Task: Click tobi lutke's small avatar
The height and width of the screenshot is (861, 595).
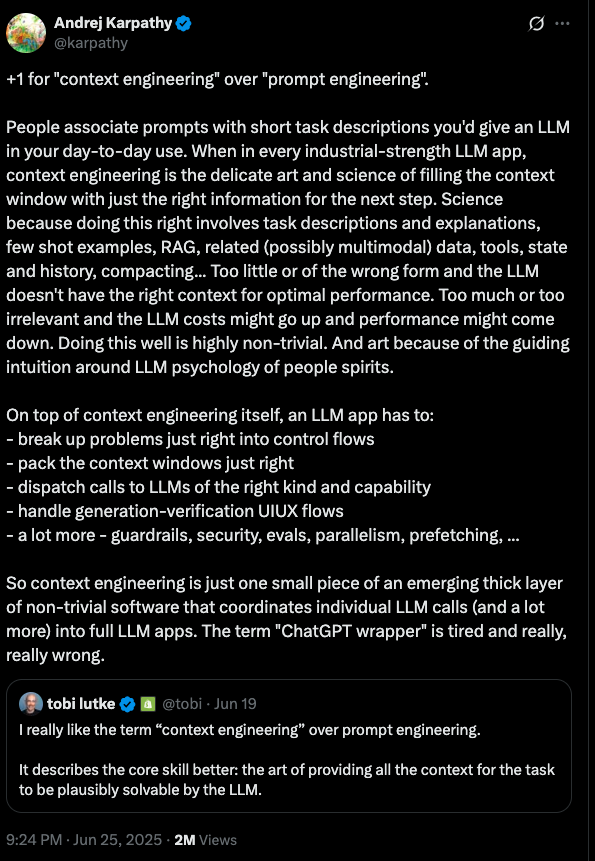Action: tap(31, 703)
